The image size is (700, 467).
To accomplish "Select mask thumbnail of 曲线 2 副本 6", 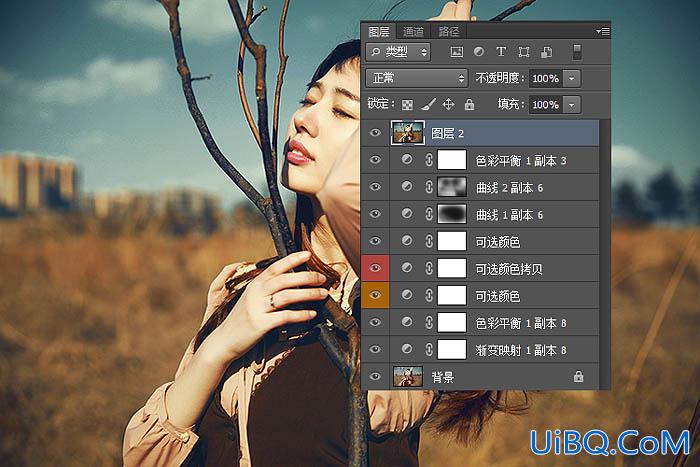I will coord(452,187).
